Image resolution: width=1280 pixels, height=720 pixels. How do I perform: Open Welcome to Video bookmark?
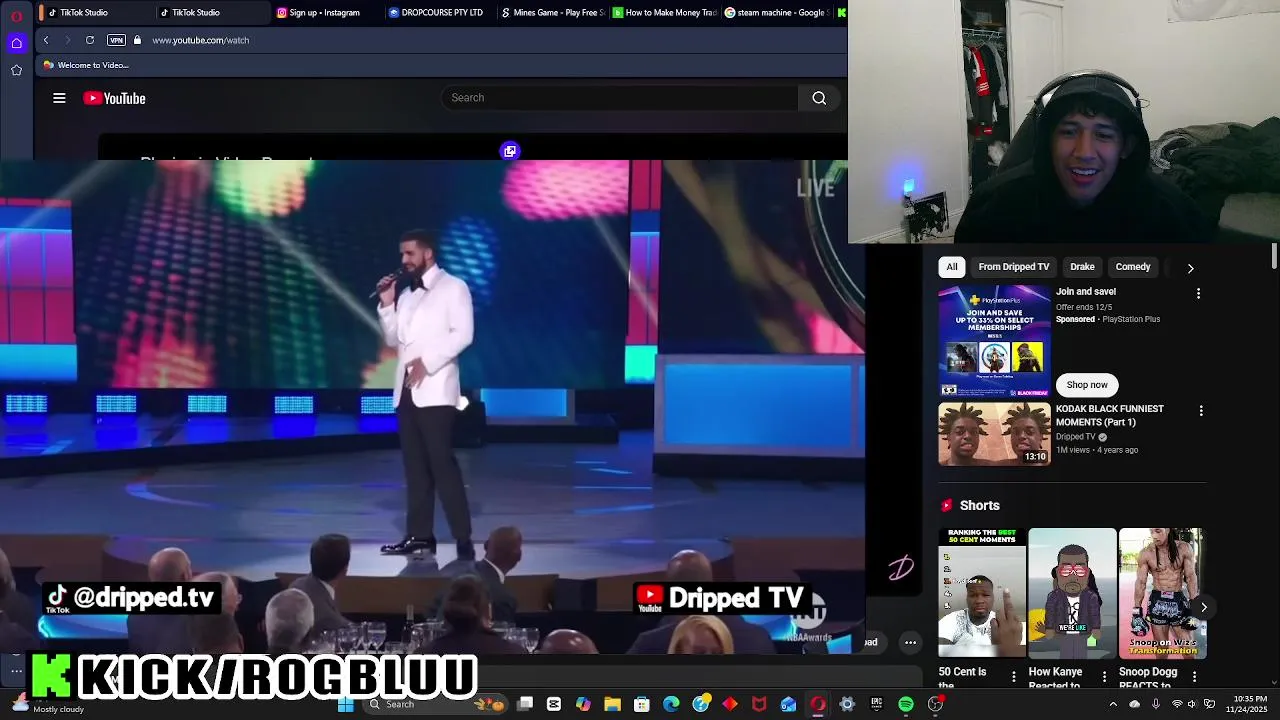click(85, 65)
